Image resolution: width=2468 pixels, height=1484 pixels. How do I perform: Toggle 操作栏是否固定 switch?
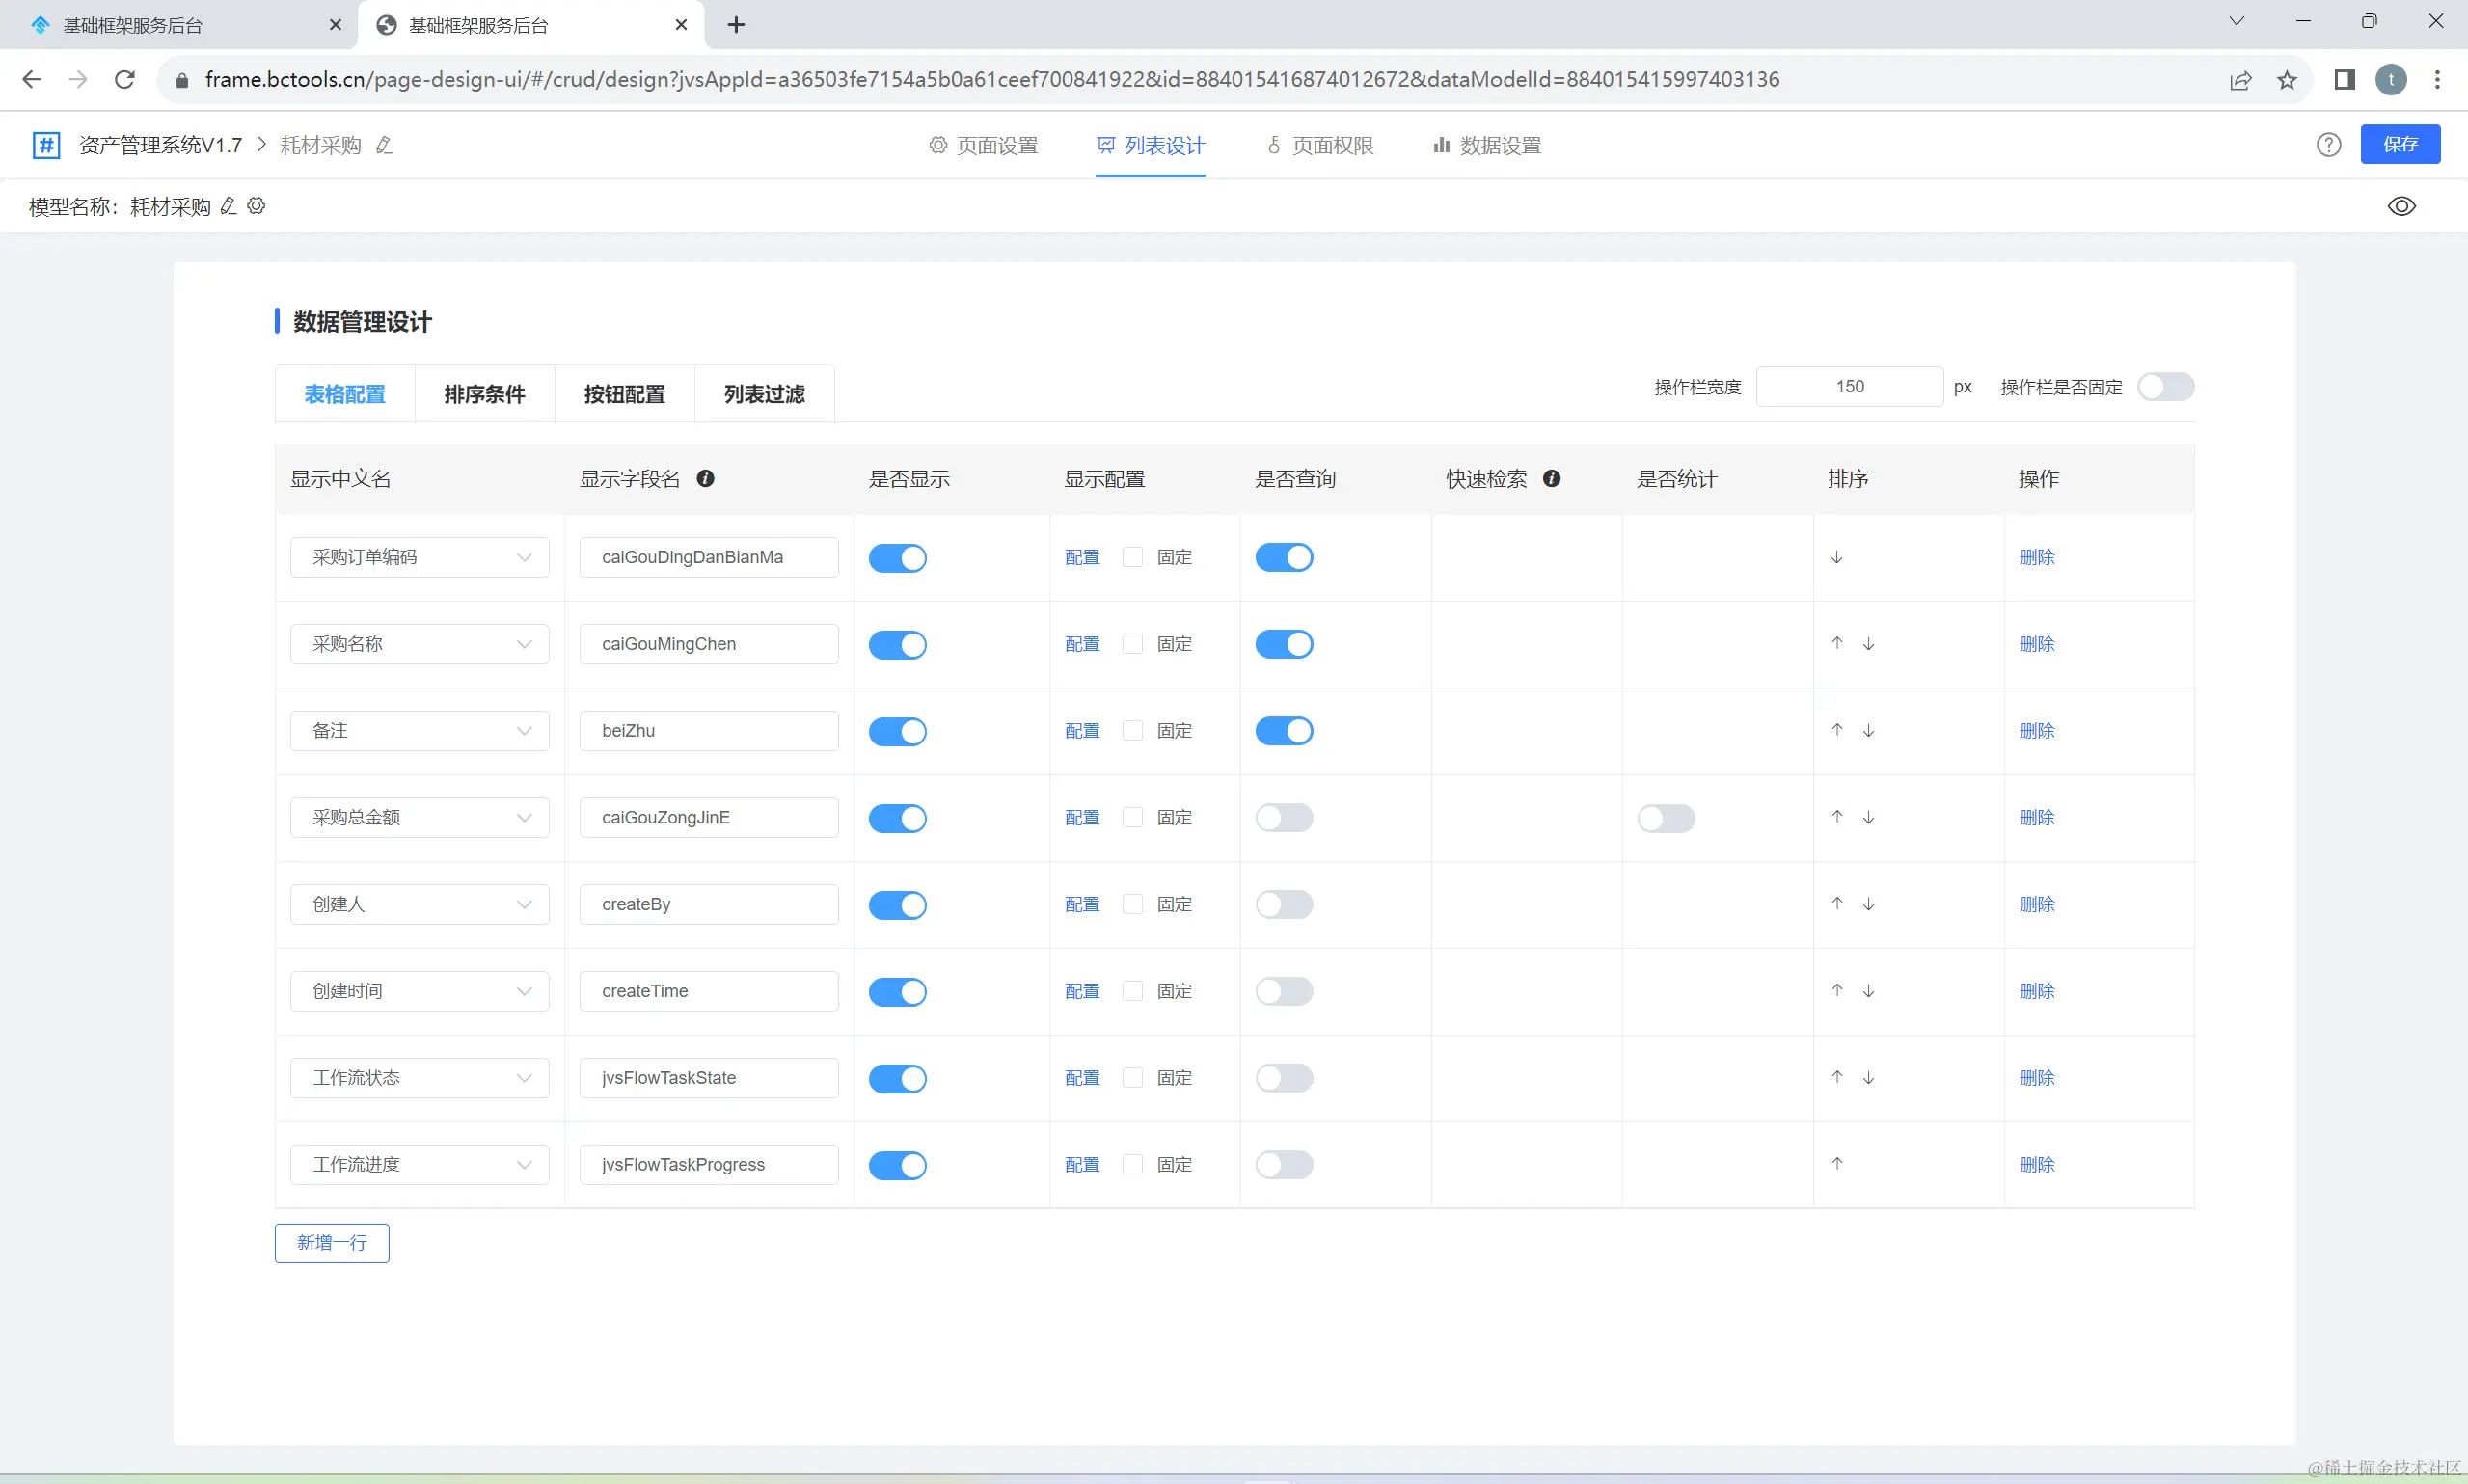point(2165,387)
